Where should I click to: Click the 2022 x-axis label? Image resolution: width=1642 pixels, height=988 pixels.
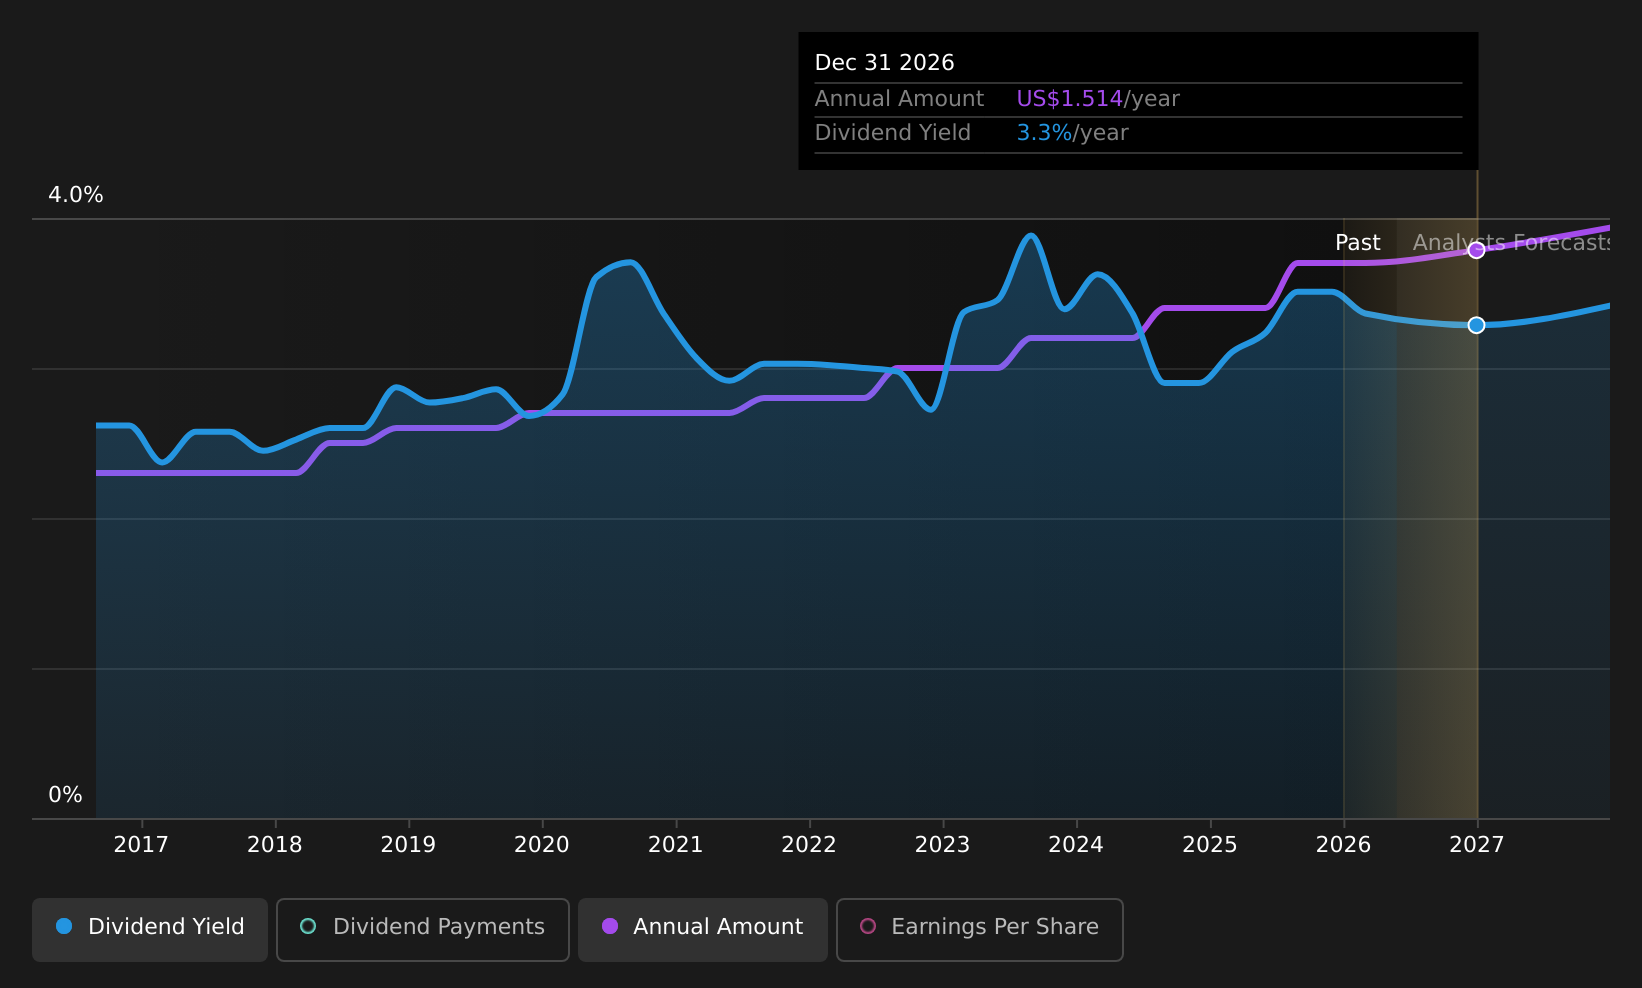(809, 845)
